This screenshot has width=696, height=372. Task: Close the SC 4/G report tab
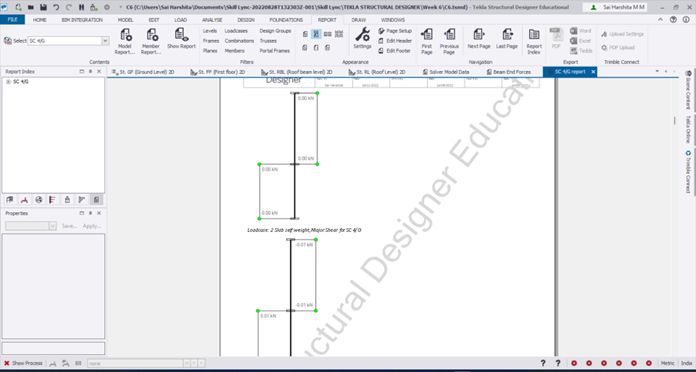click(x=593, y=72)
